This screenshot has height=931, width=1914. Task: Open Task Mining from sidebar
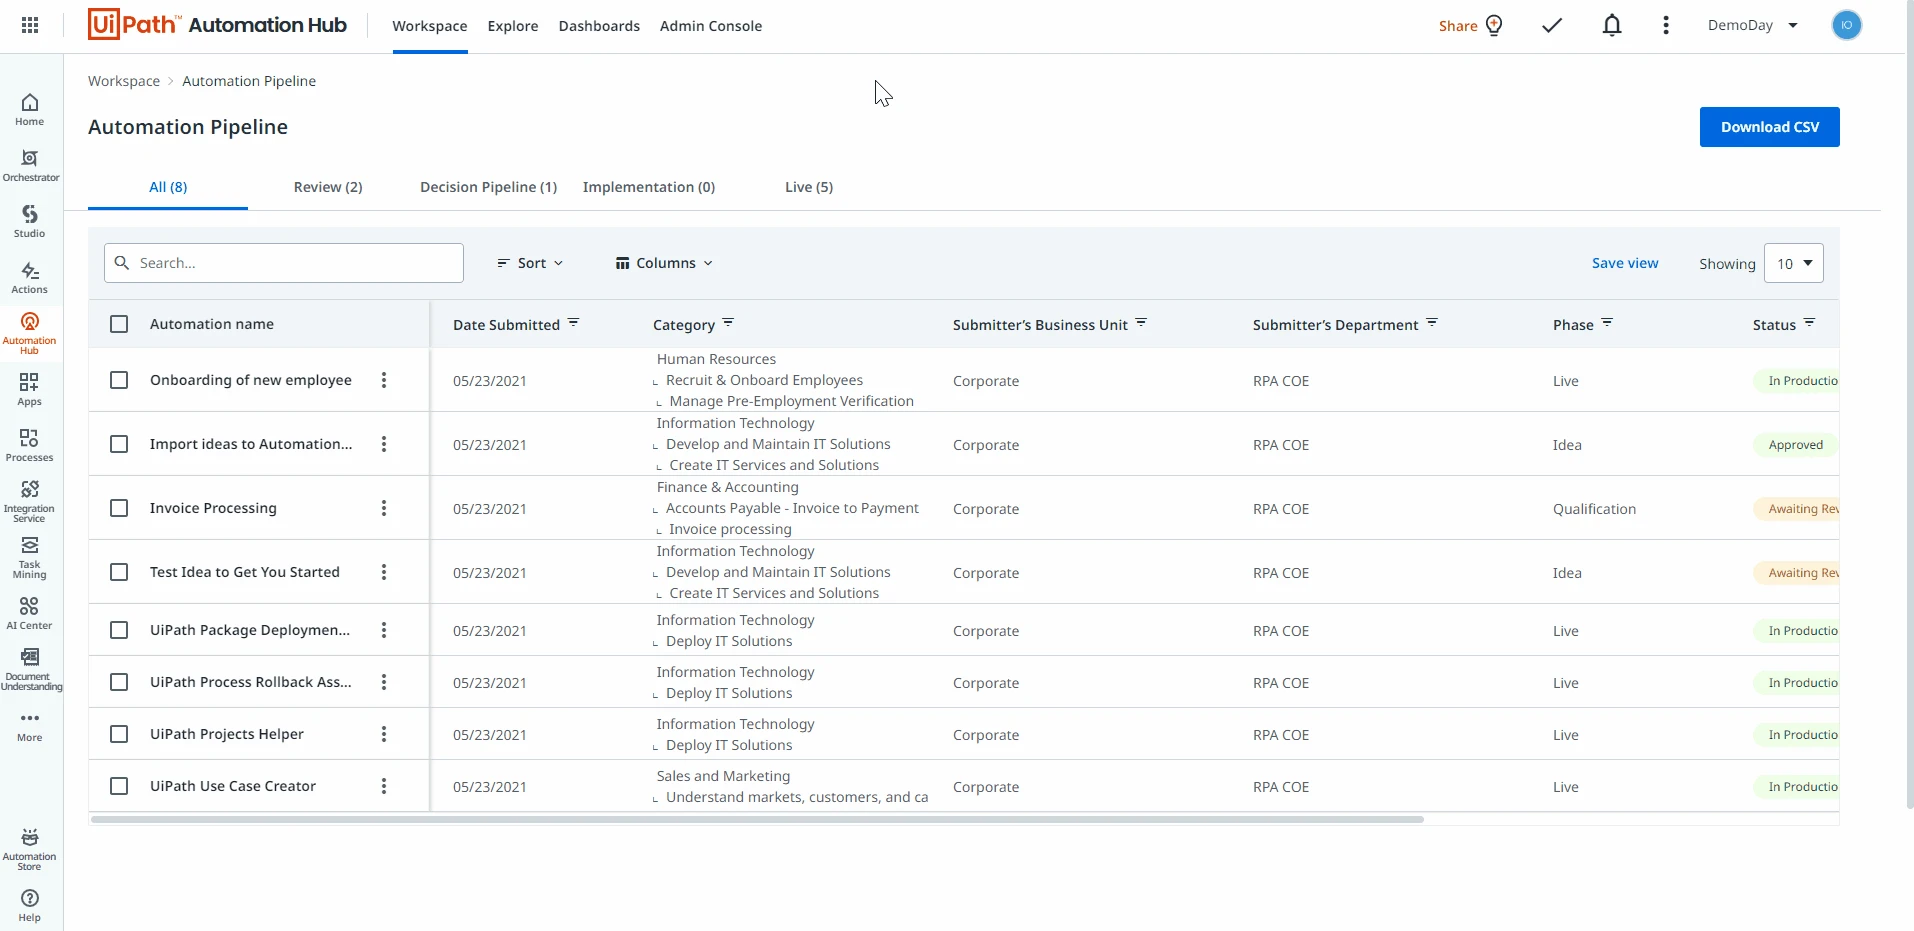point(30,557)
